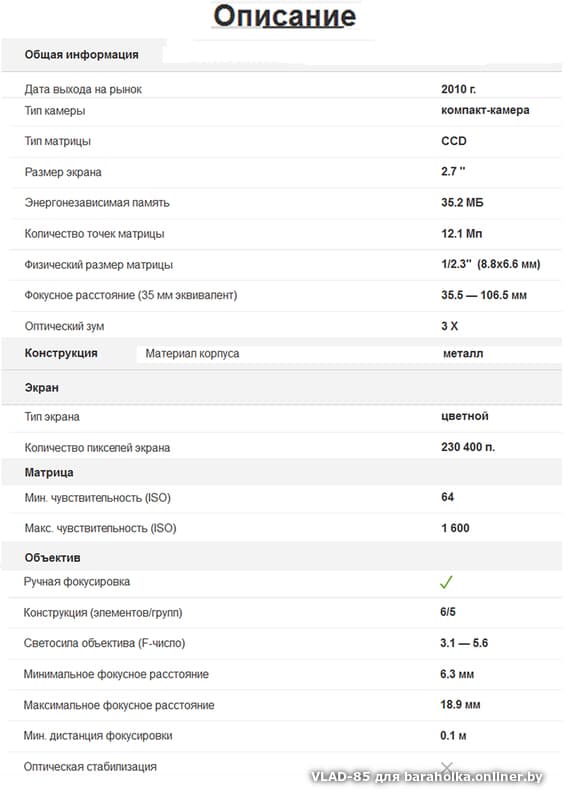The height and width of the screenshot is (800, 566).
Task: Click the Тип камеры label
Action: pyautogui.click(x=55, y=111)
